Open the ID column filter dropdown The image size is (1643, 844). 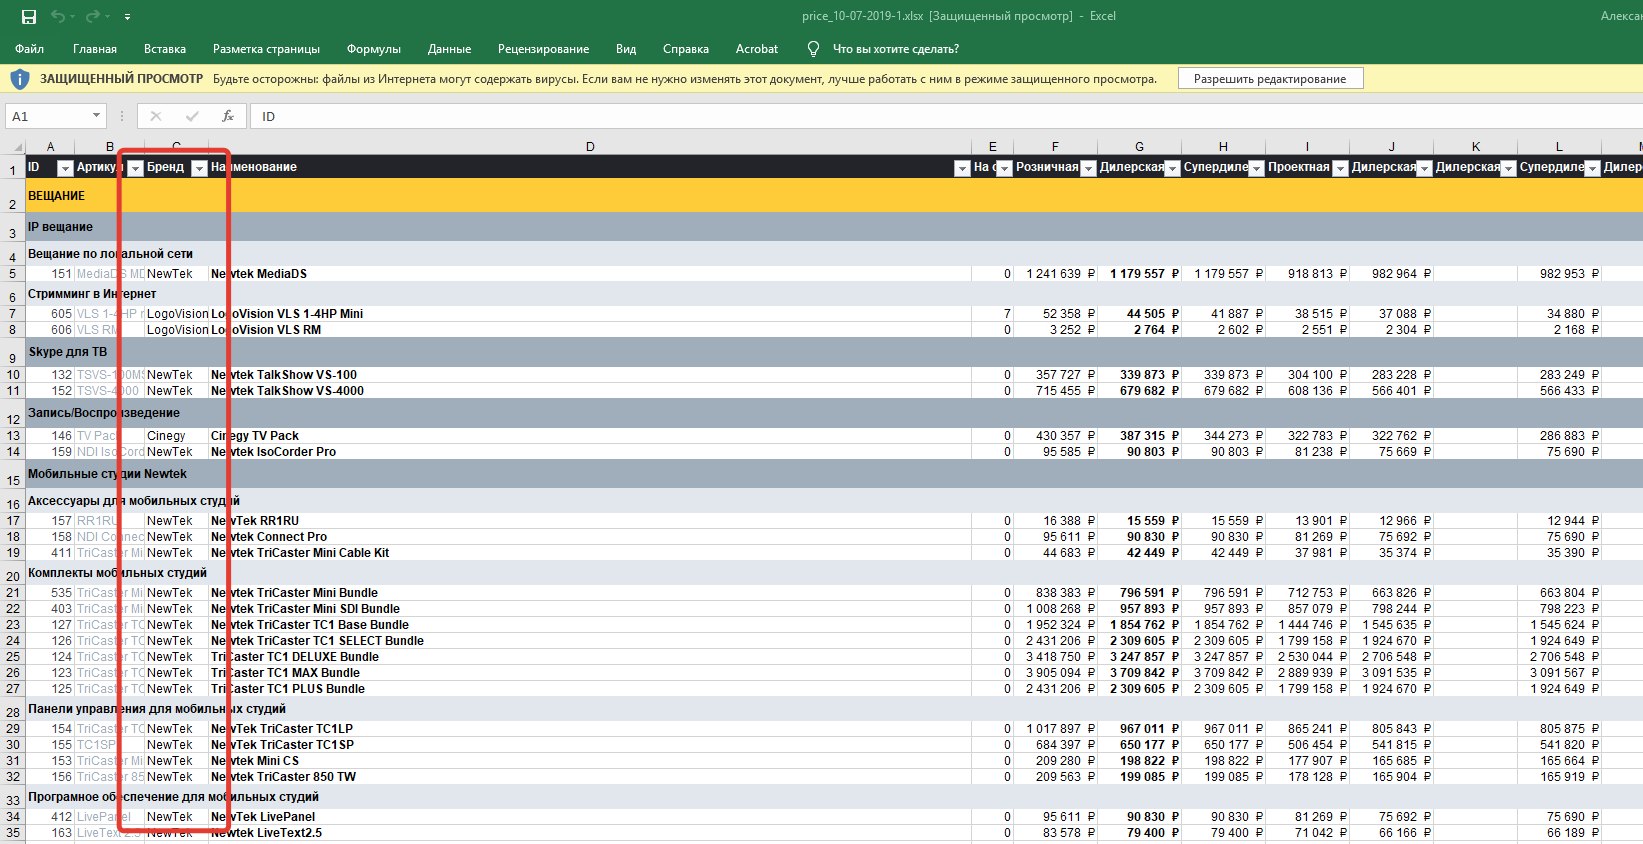[x=65, y=168]
